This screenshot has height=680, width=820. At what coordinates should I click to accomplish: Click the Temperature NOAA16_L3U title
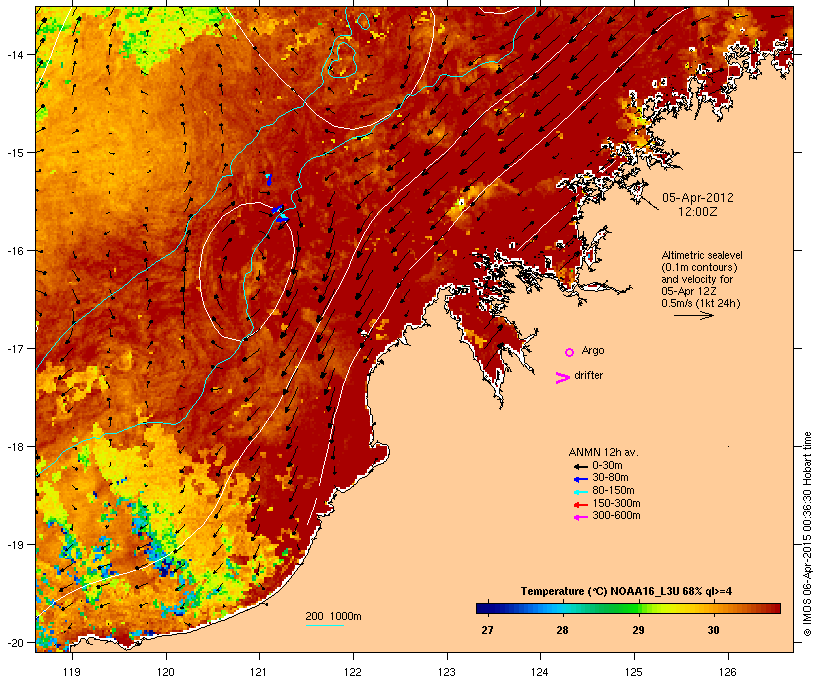626,592
